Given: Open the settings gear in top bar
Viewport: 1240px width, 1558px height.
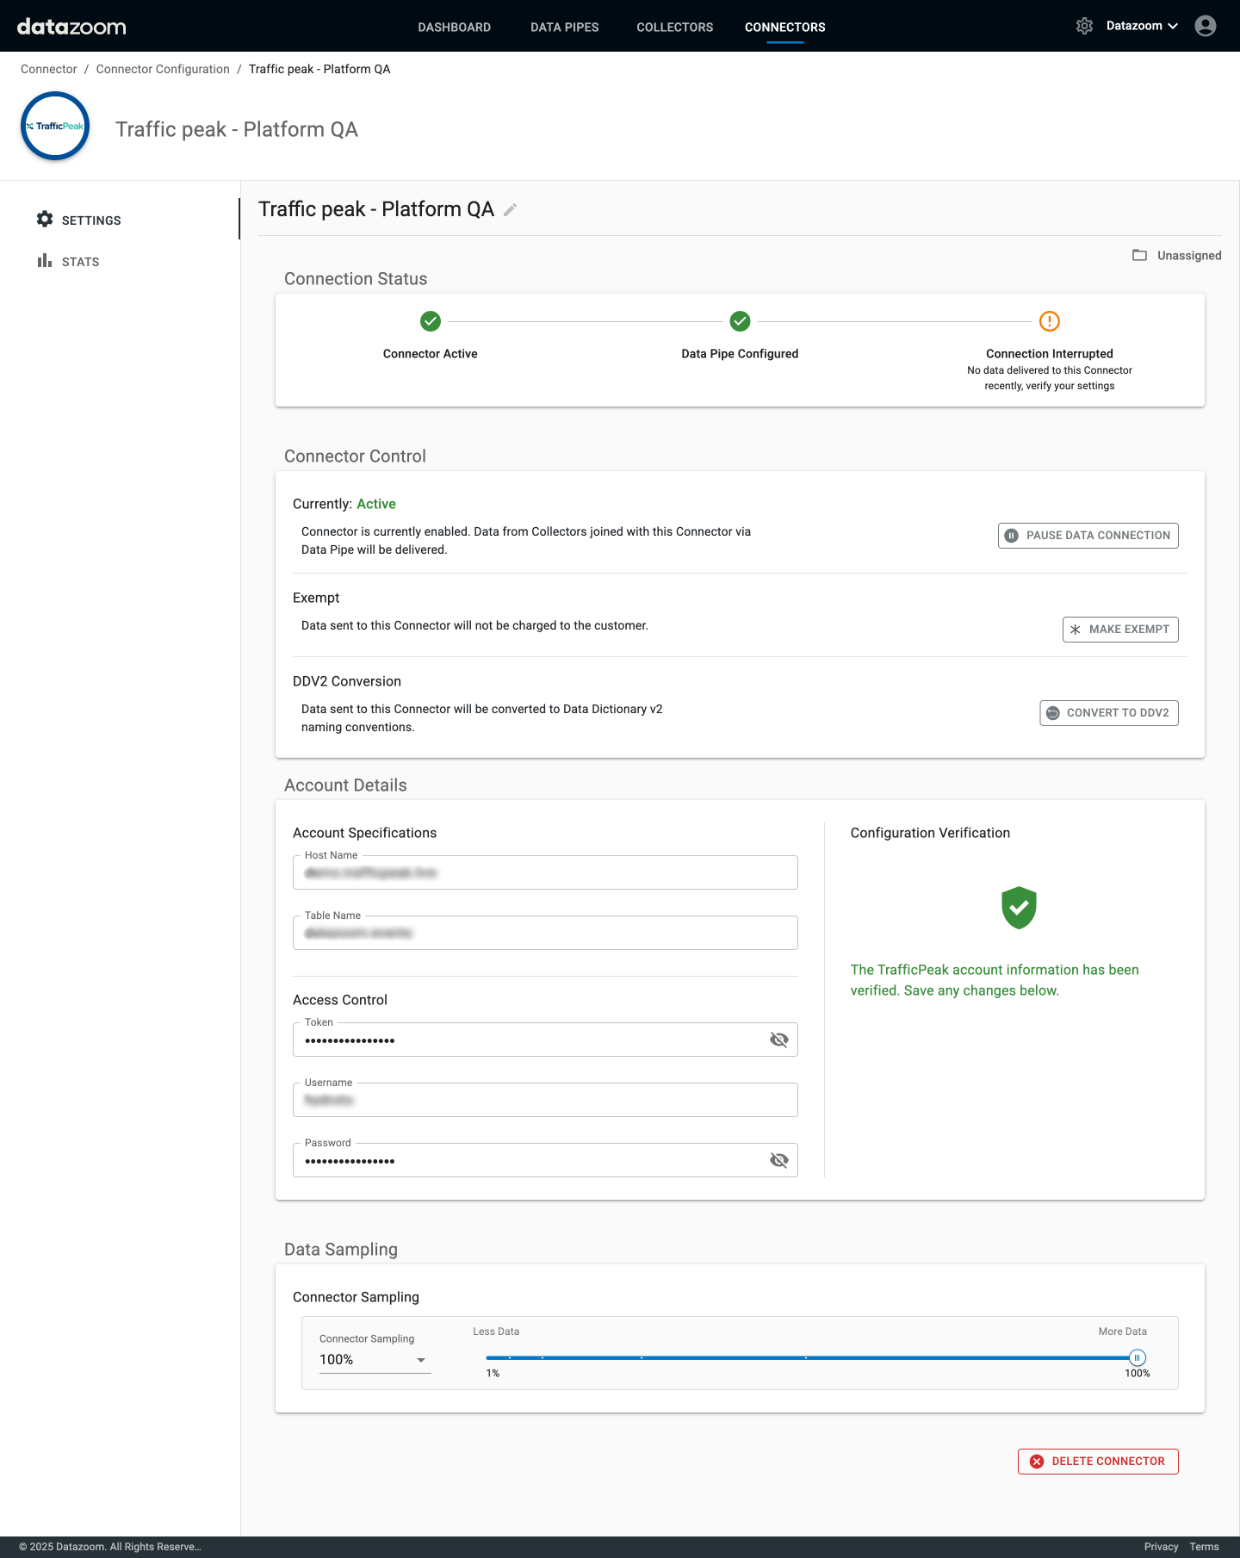Looking at the screenshot, I should pos(1084,26).
